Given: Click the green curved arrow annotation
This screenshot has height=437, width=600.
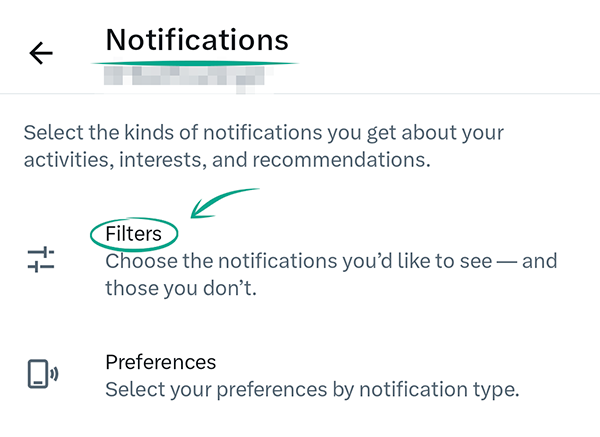Looking at the screenshot, I should coord(230,196).
